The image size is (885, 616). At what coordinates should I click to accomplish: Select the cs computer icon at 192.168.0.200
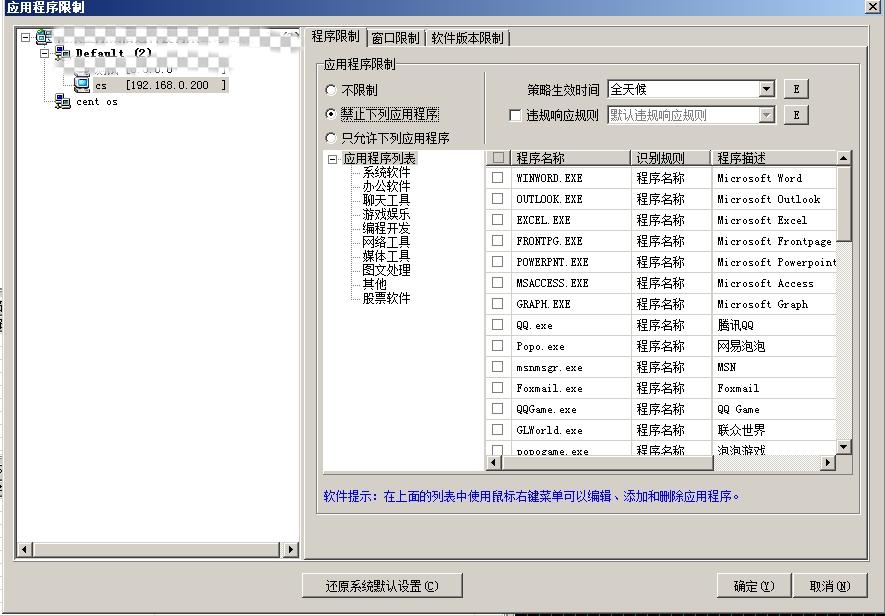tap(82, 85)
